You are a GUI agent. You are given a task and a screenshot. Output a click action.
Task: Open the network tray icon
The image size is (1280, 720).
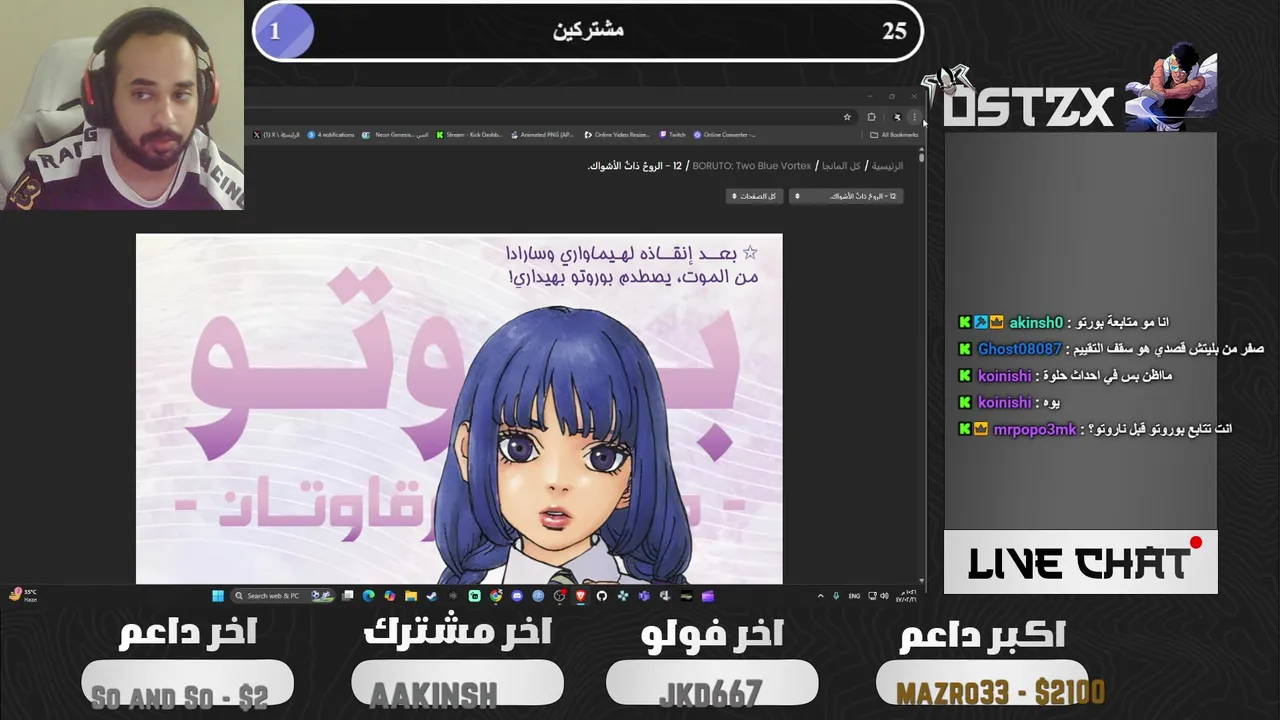pyautogui.click(x=872, y=596)
